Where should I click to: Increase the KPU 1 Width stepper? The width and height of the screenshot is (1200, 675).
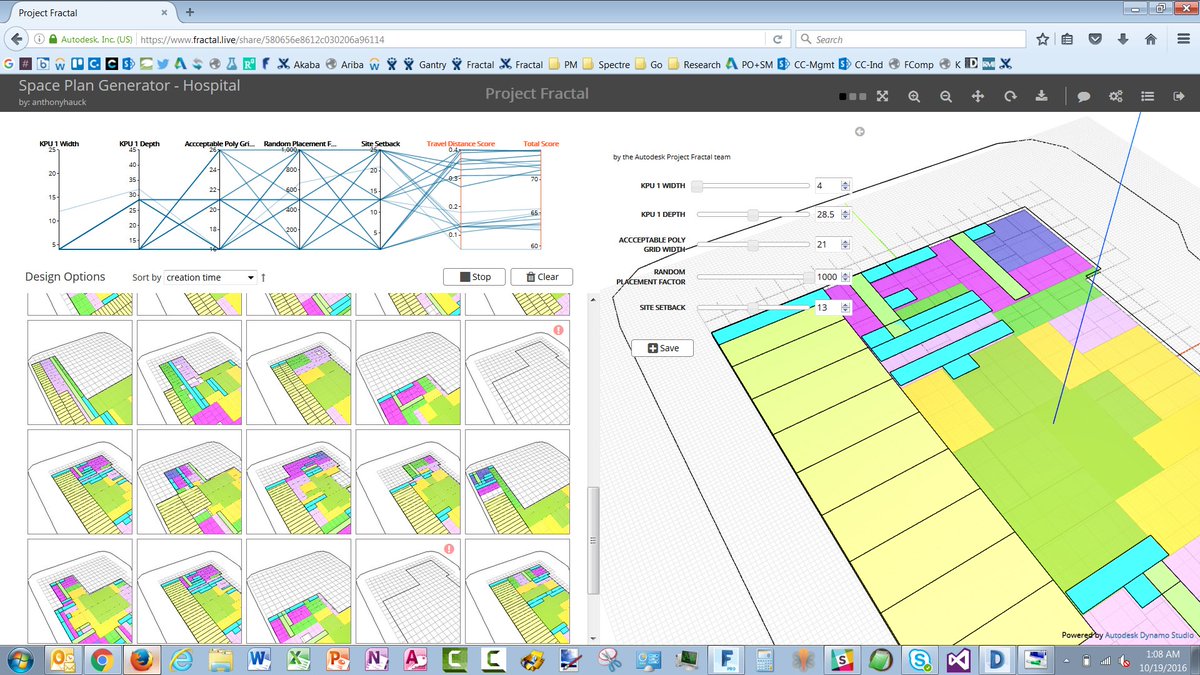[x=846, y=183]
